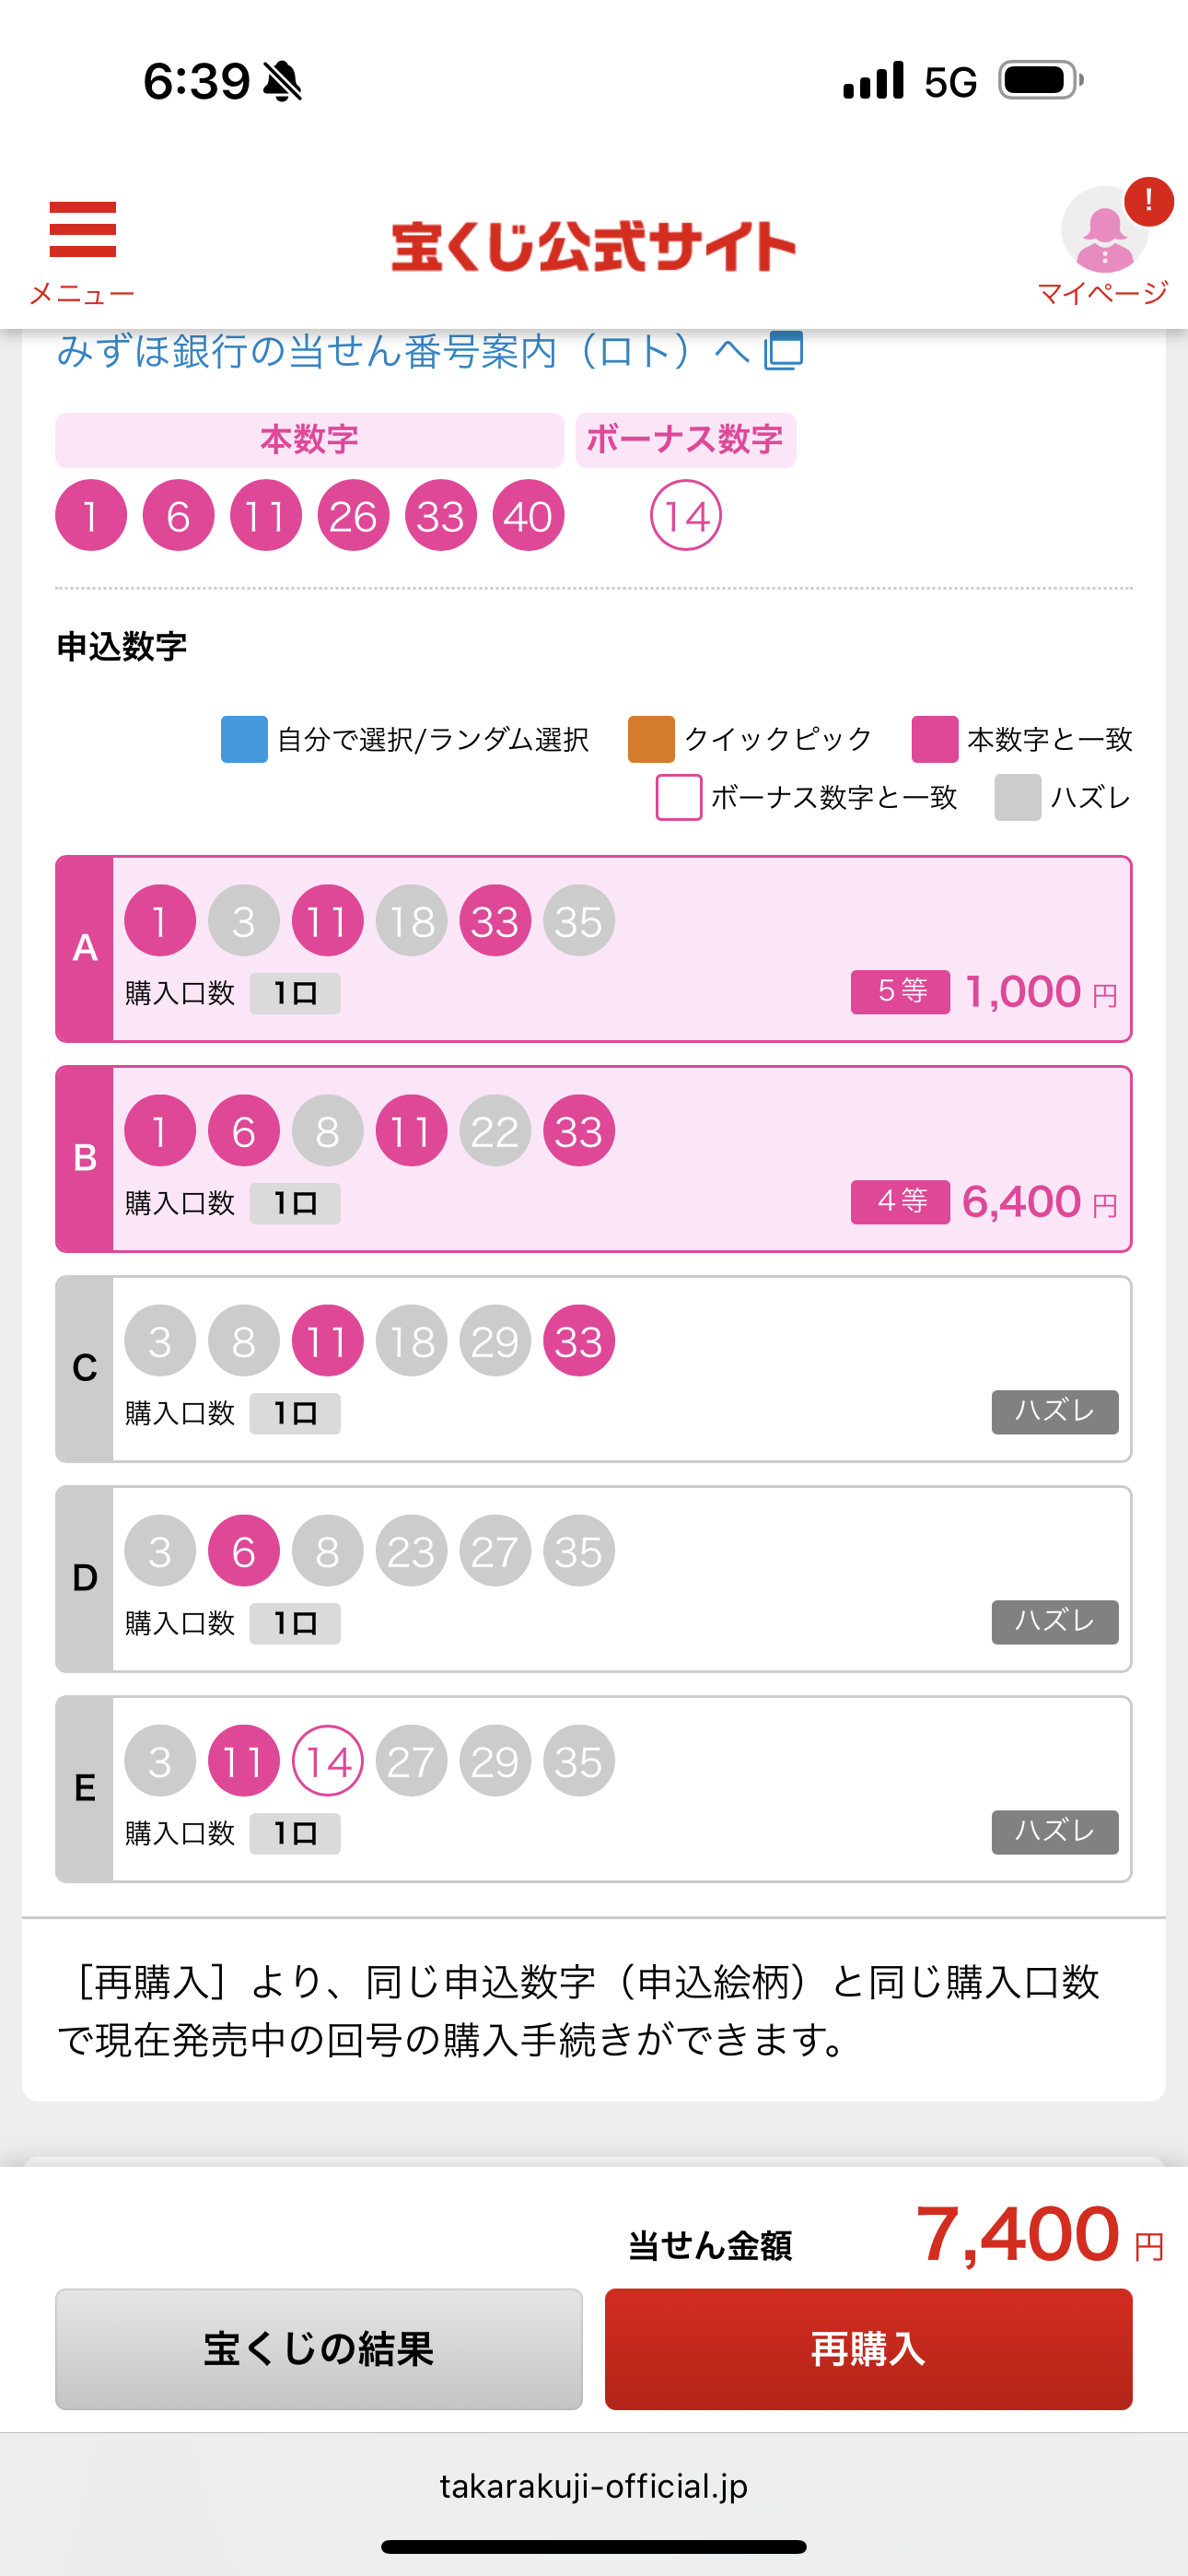The width and height of the screenshot is (1188, 2576).
Task: Tap the bonus number 14 ball
Action: point(685,516)
